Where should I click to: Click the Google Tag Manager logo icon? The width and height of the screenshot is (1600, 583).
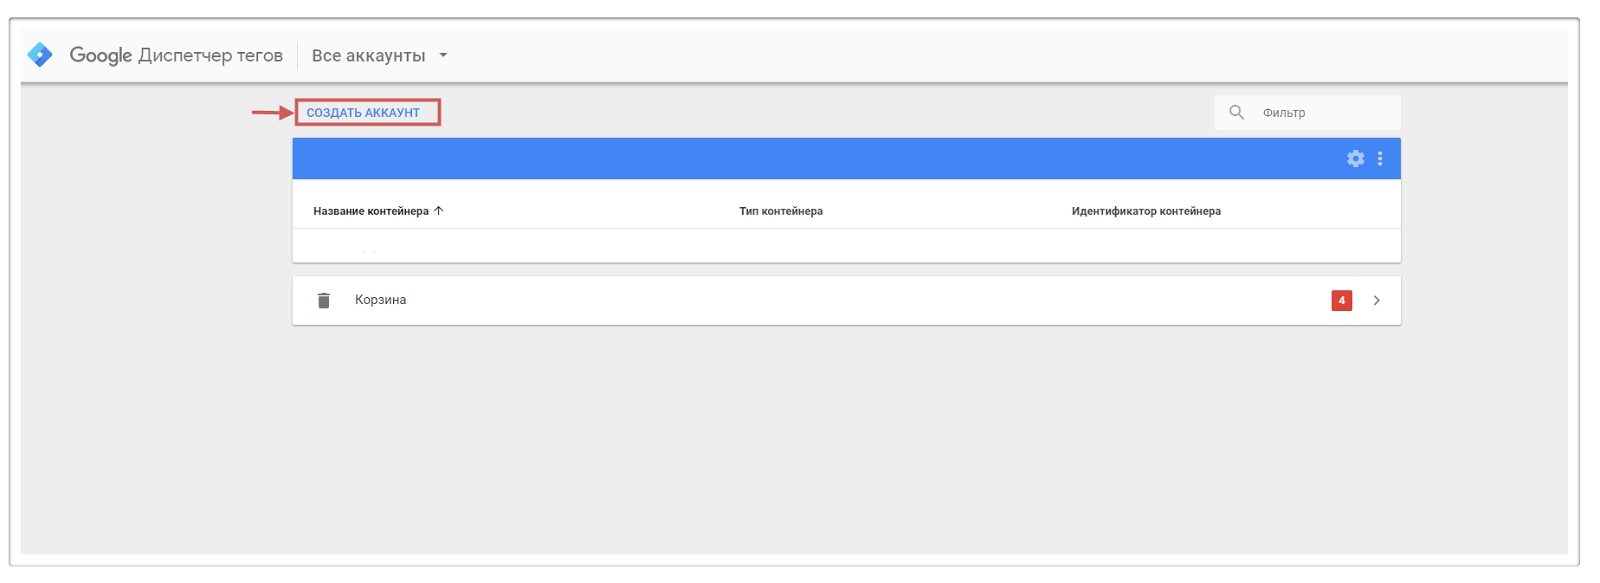pos(40,55)
